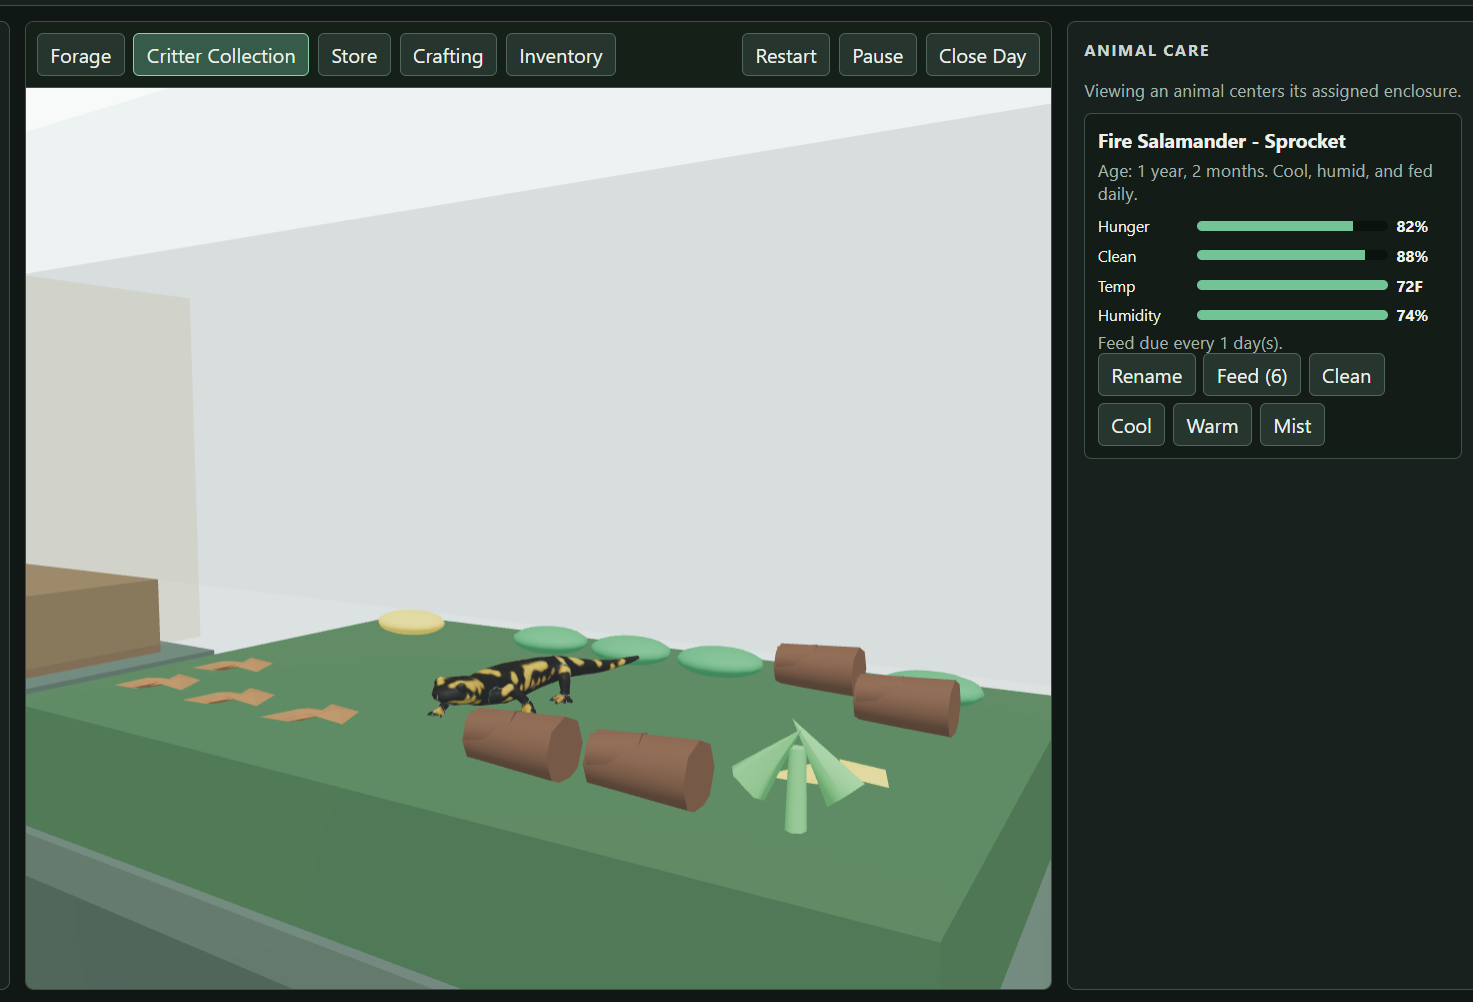Switch to Critter Collection tab

point(221,55)
